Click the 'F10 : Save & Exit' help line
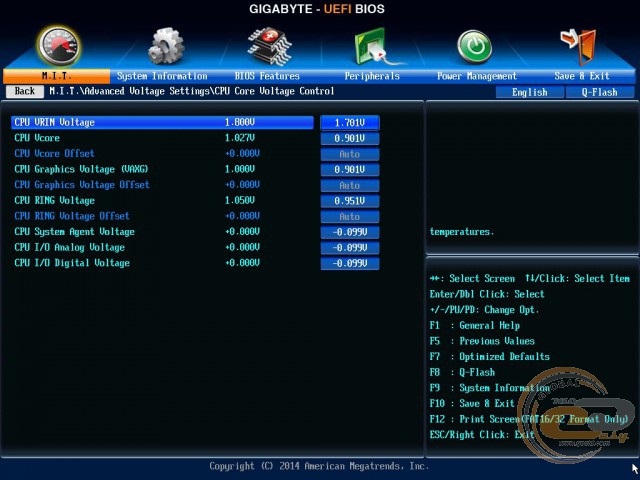This screenshot has width=640, height=480. pos(472,404)
